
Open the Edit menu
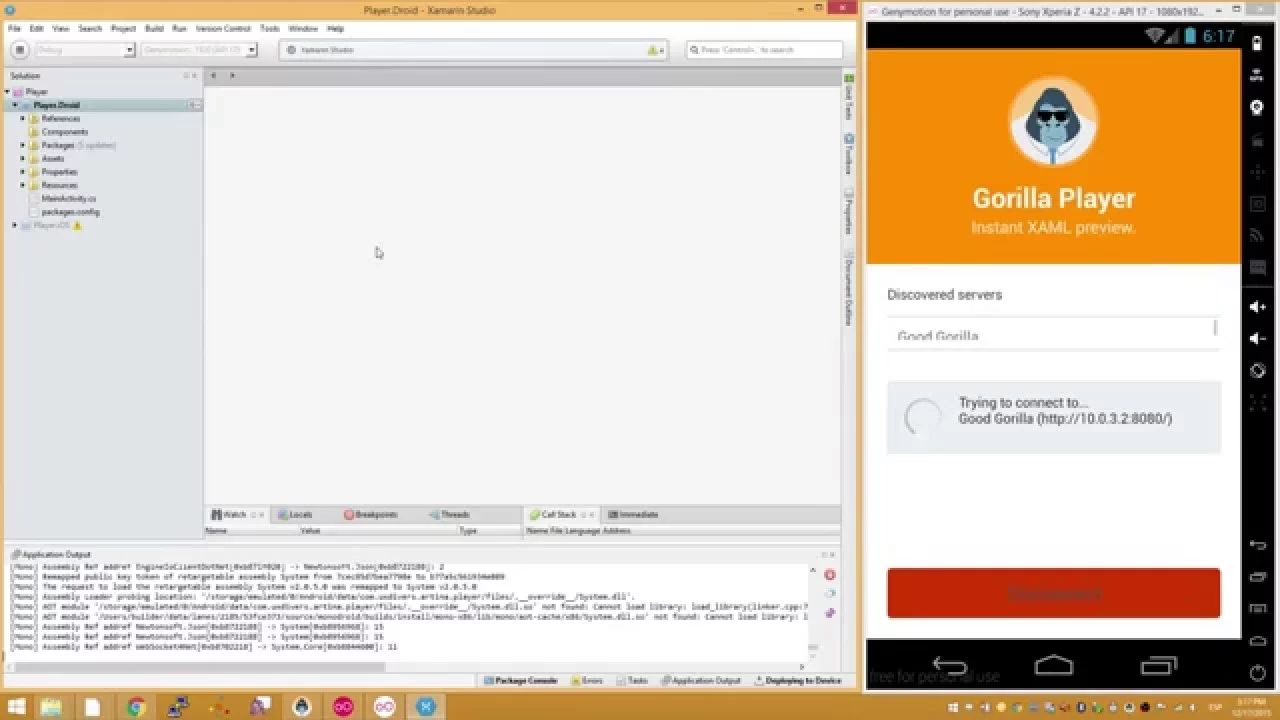36,29
